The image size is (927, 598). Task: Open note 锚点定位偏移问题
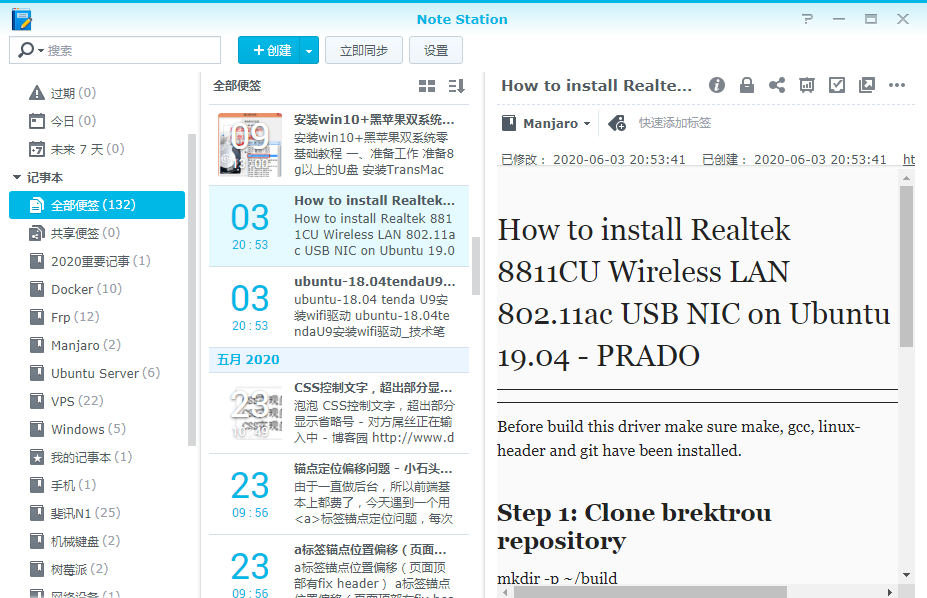(339, 495)
